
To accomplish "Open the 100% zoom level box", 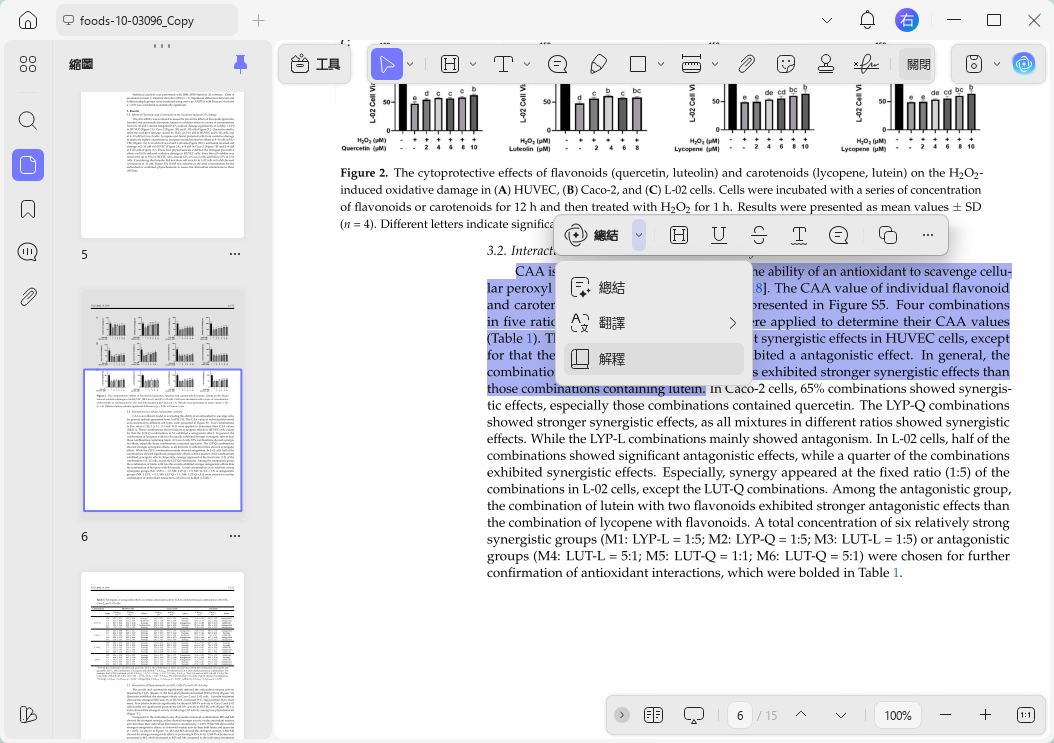I will point(897,715).
